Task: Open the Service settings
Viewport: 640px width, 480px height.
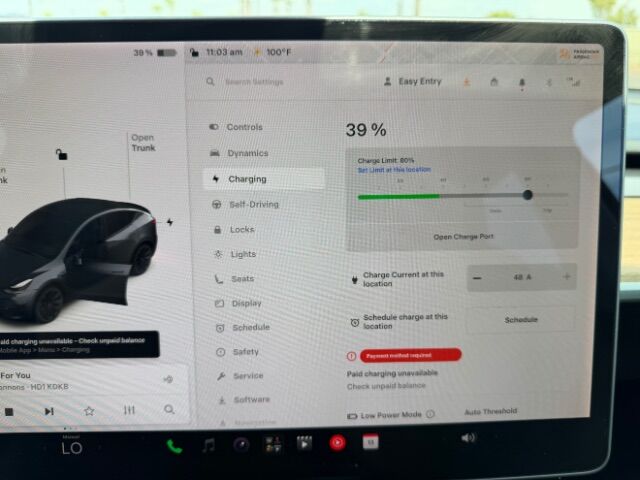Action: (x=240, y=376)
